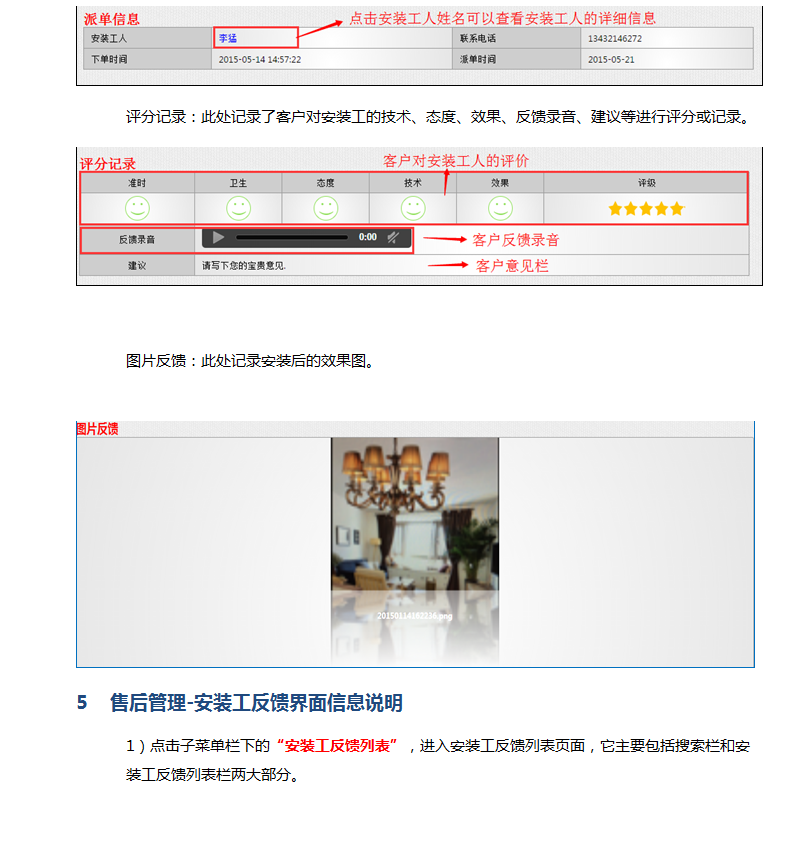Select dispatch date 2015-05-21
The height and width of the screenshot is (849, 800).
click(x=611, y=60)
